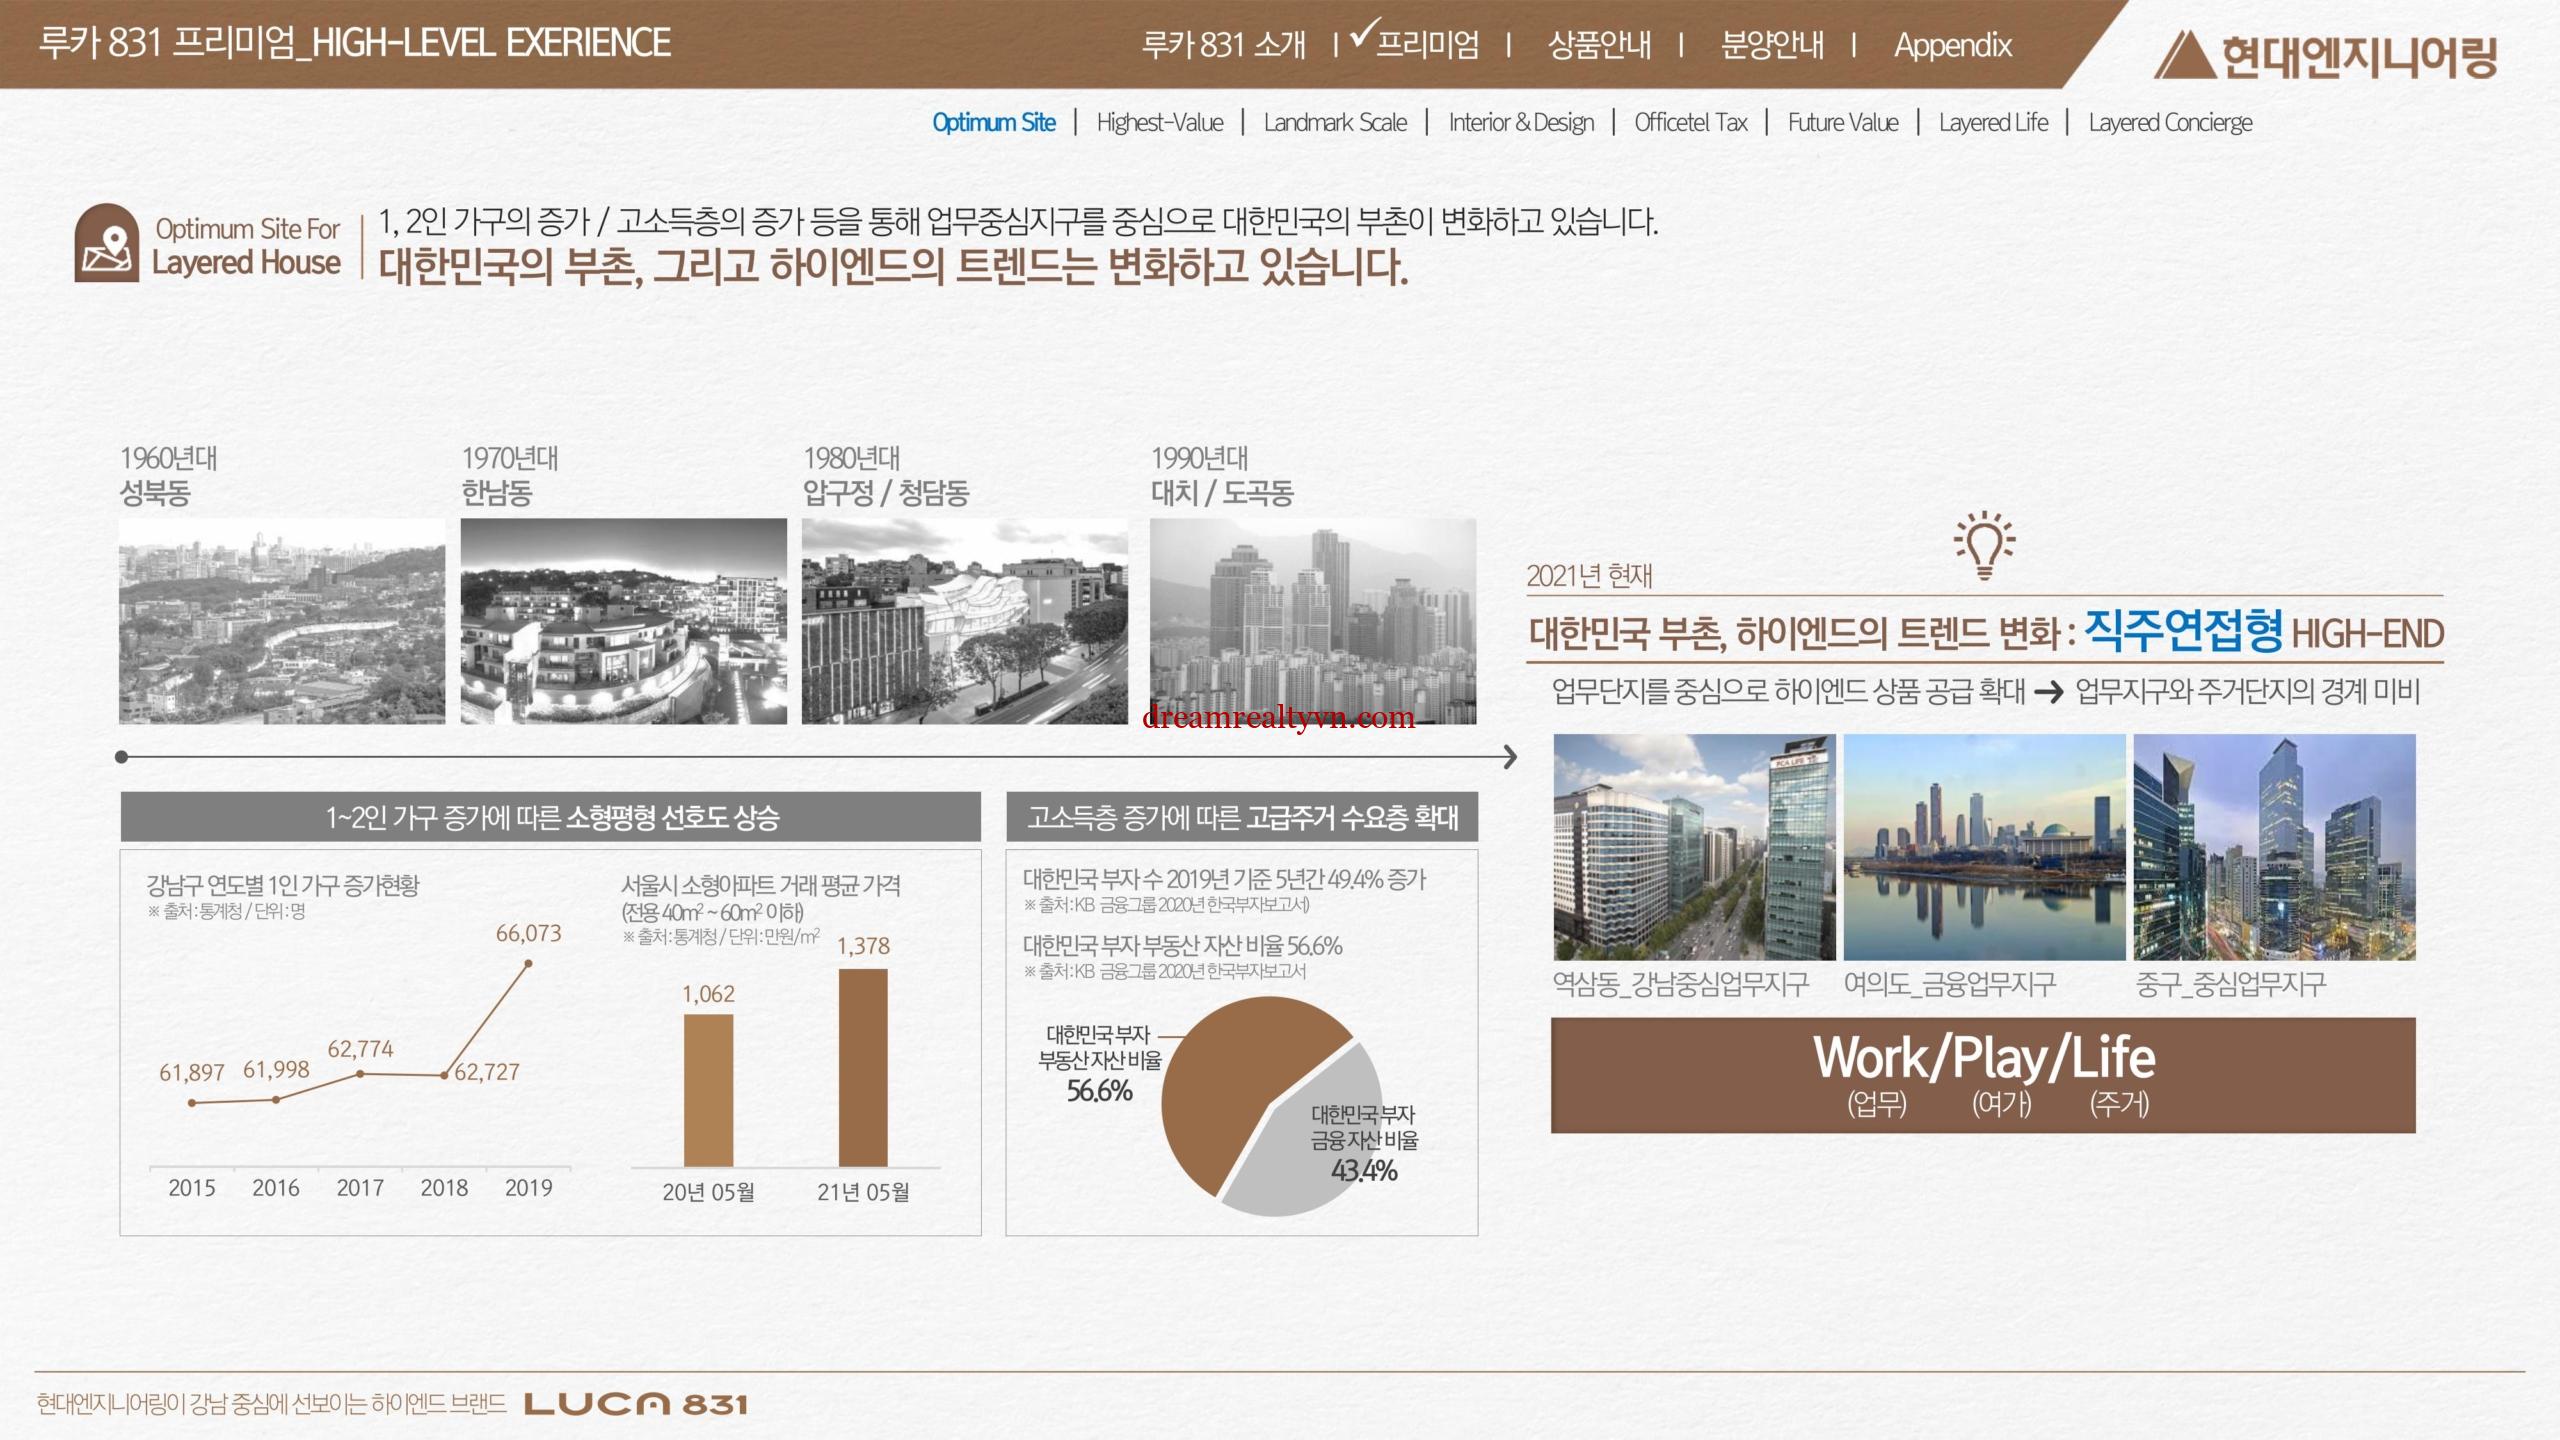Select the 1970년대 한남동 photo
2560x1440 pixels.
coord(623,621)
